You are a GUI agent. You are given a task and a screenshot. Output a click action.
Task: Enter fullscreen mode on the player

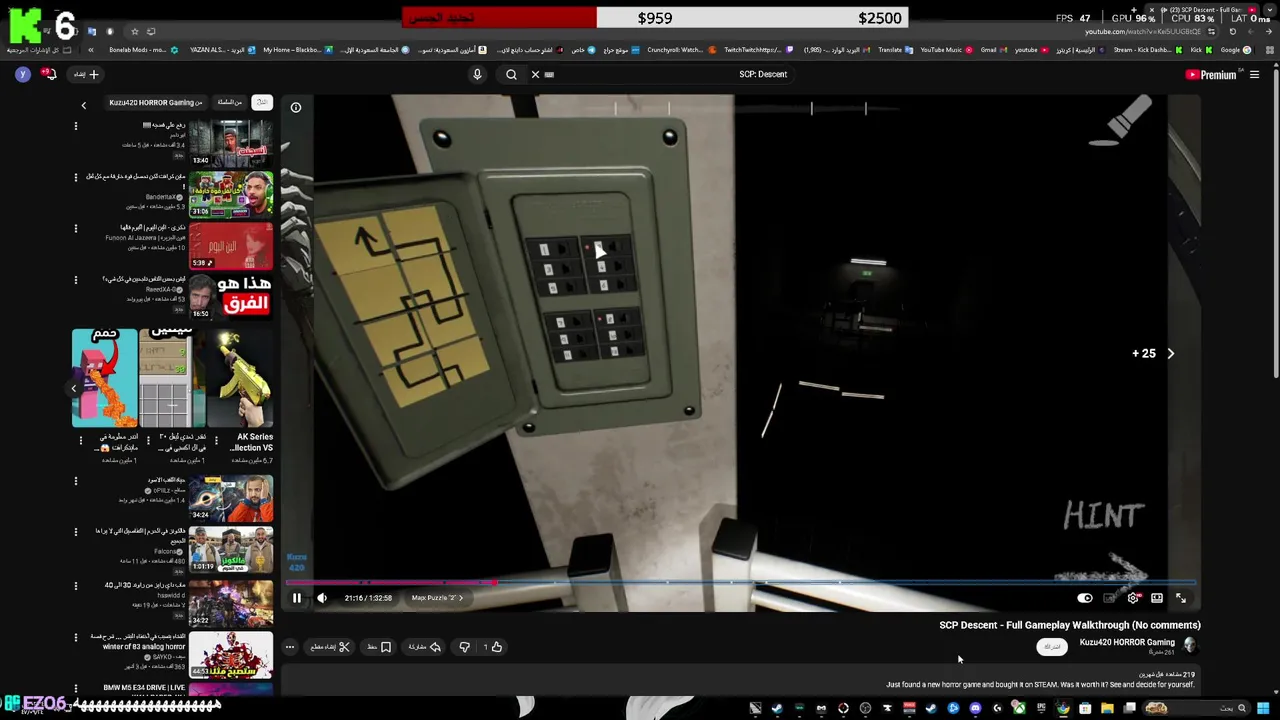click(1181, 598)
